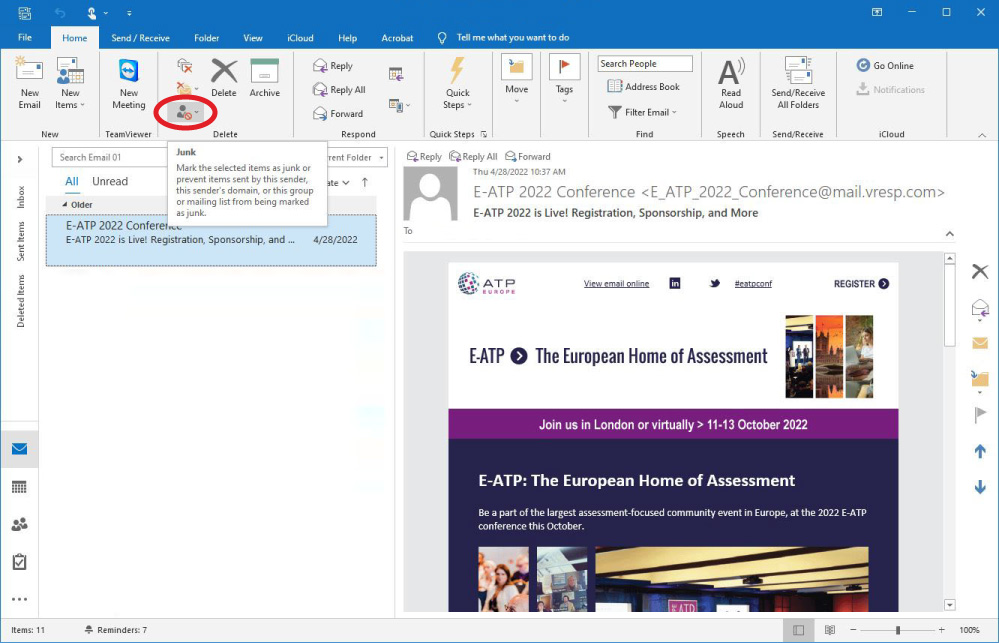Switch to Calendar view

pyautogui.click(x=19, y=488)
